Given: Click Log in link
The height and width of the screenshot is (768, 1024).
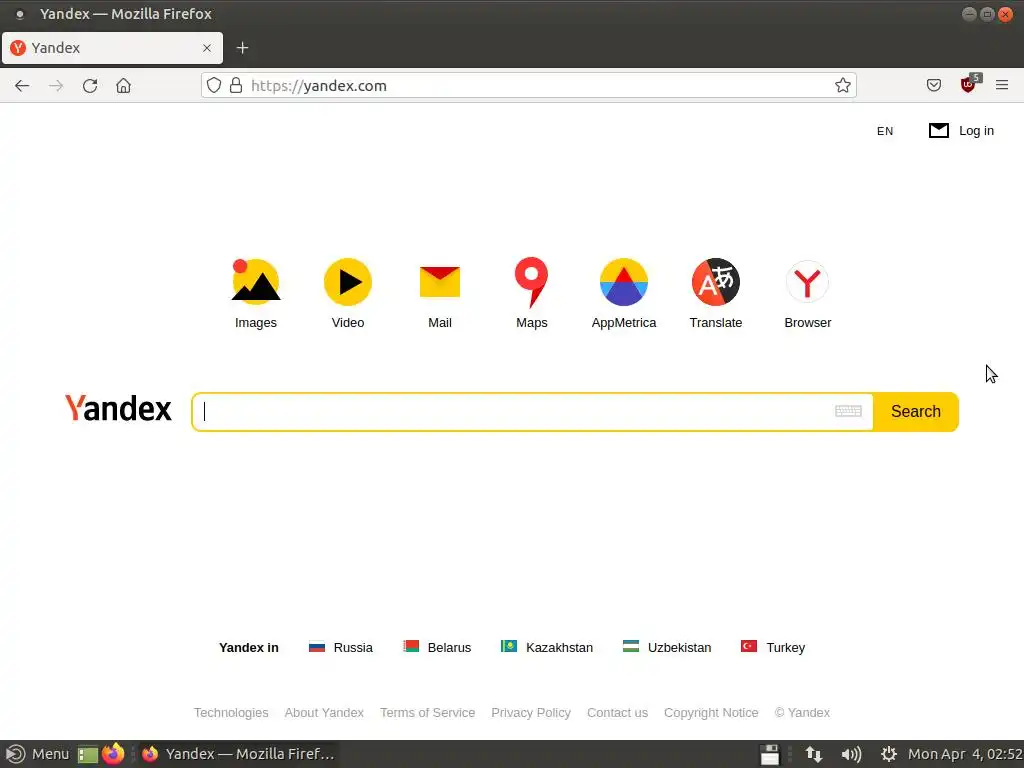Looking at the screenshot, I should [x=976, y=131].
